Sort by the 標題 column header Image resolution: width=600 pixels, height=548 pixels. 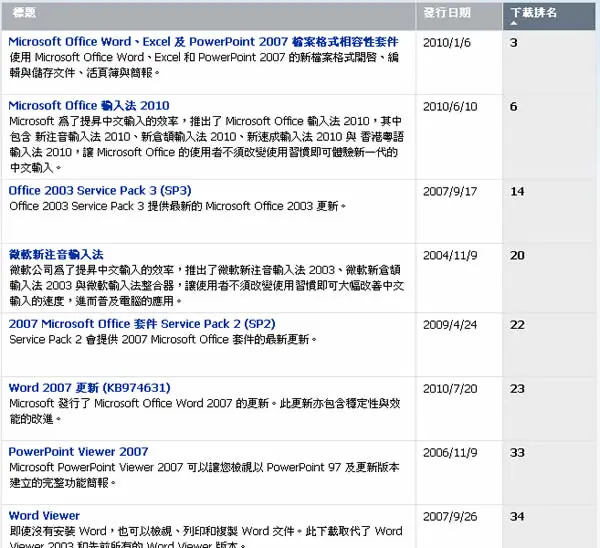point(24,13)
